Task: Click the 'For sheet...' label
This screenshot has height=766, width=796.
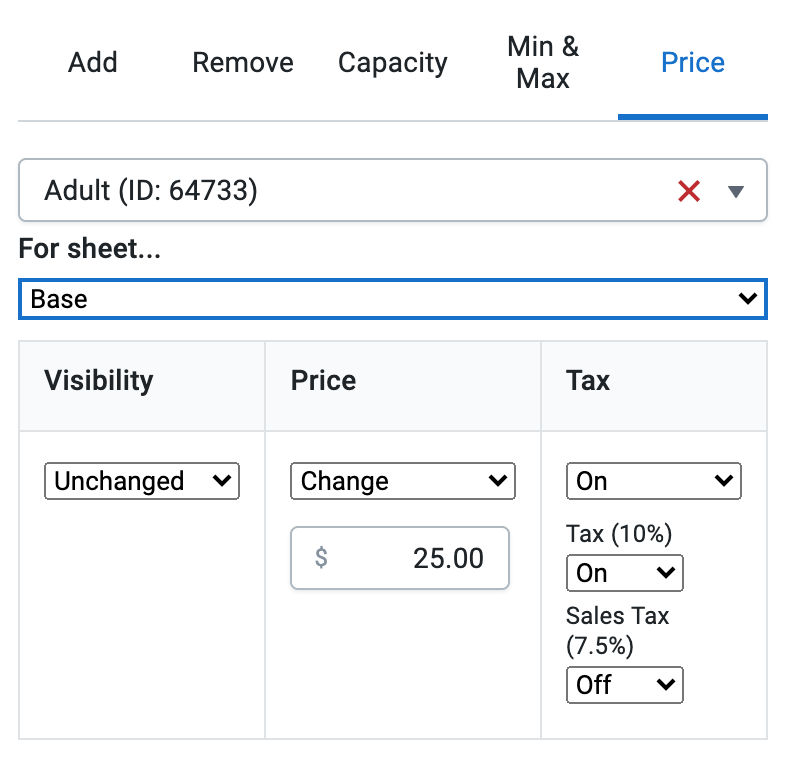Action: [89, 249]
